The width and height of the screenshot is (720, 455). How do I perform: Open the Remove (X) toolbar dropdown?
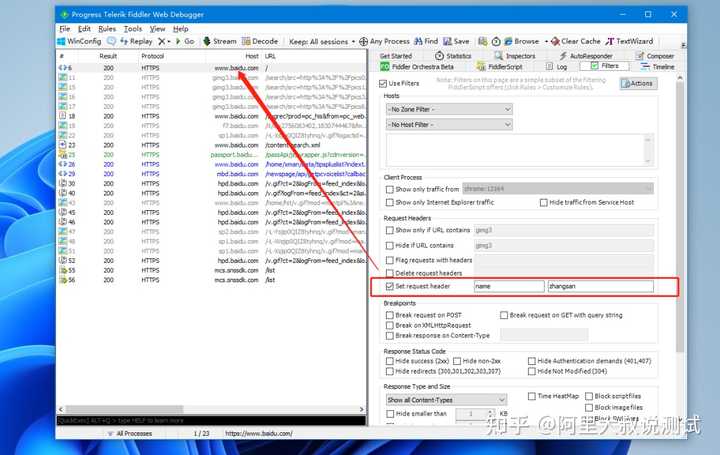tap(164, 41)
